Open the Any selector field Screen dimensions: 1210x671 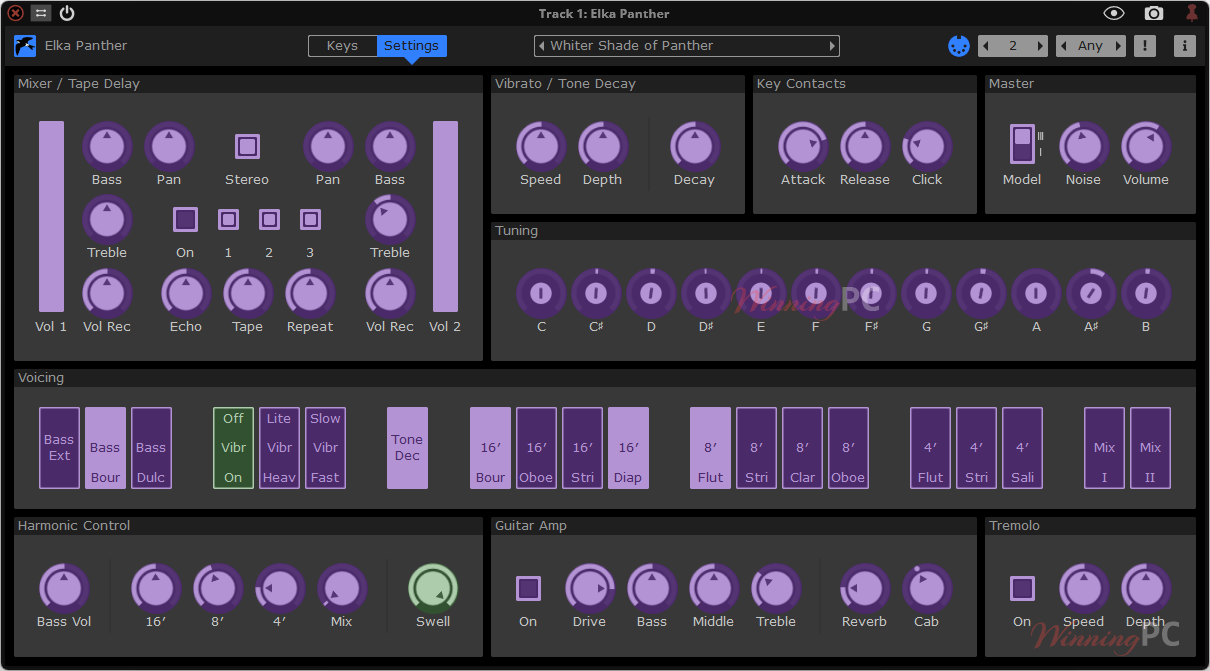1091,46
